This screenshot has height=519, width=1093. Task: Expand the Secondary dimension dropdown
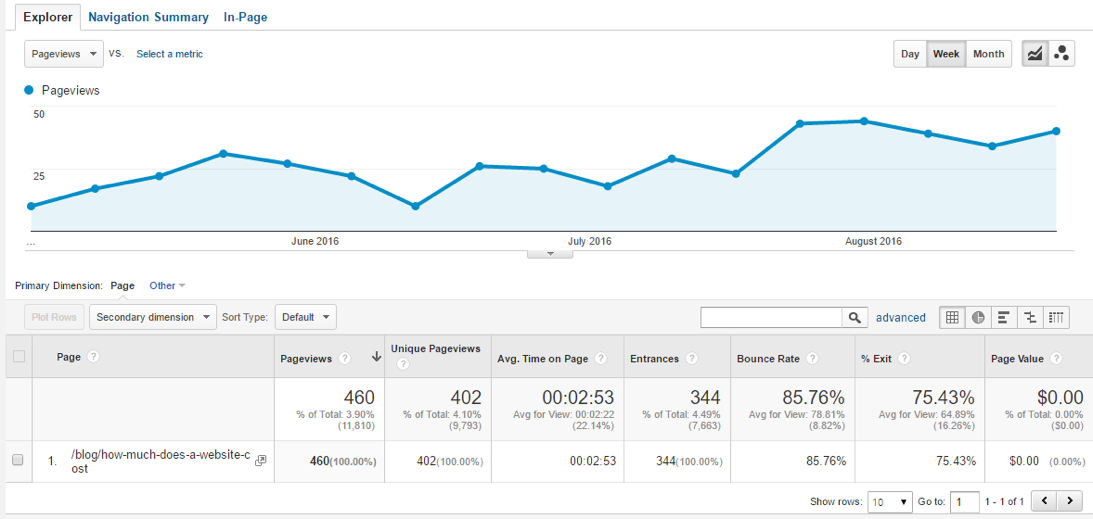pos(153,317)
